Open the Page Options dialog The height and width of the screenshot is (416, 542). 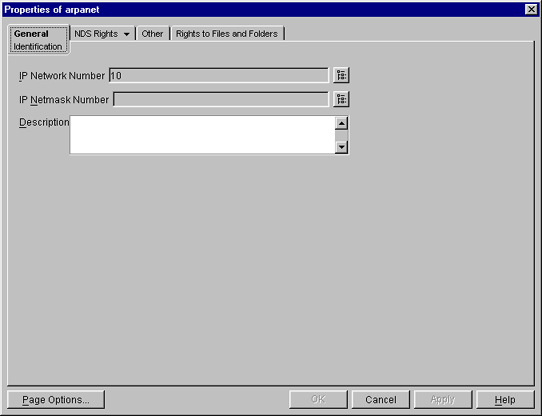coord(56,400)
